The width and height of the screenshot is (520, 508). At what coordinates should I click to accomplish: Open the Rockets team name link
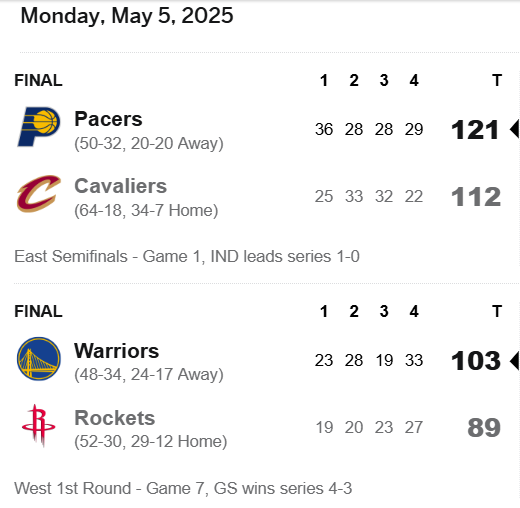(x=115, y=418)
